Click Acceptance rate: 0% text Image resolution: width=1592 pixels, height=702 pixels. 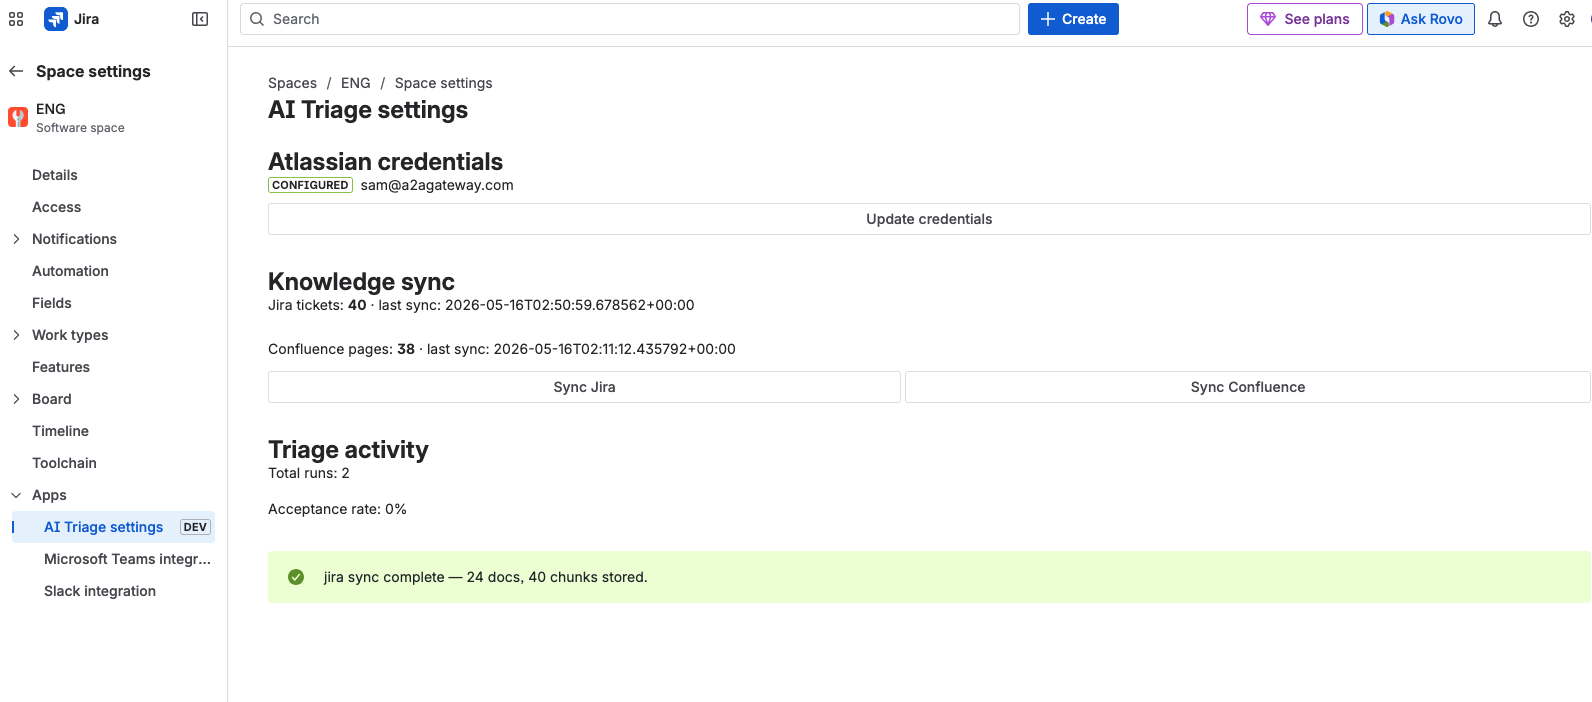(x=337, y=509)
